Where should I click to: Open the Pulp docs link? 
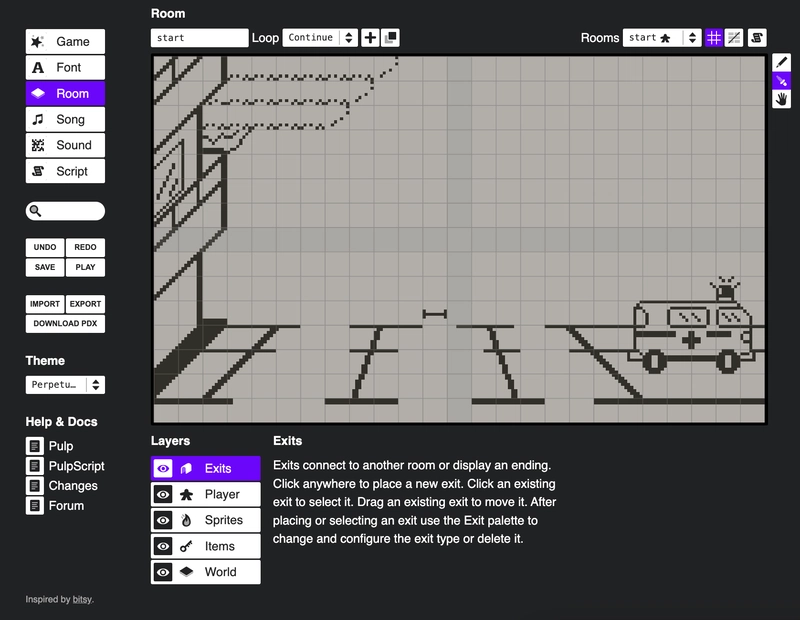pos(61,446)
